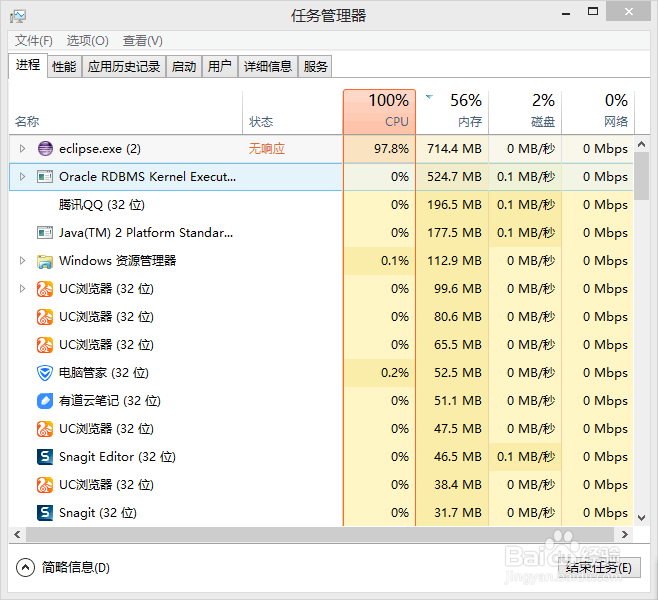Switch to the 用户 tab
This screenshot has width=658, height=600.
pyautogui.click(x=220, y=66)
